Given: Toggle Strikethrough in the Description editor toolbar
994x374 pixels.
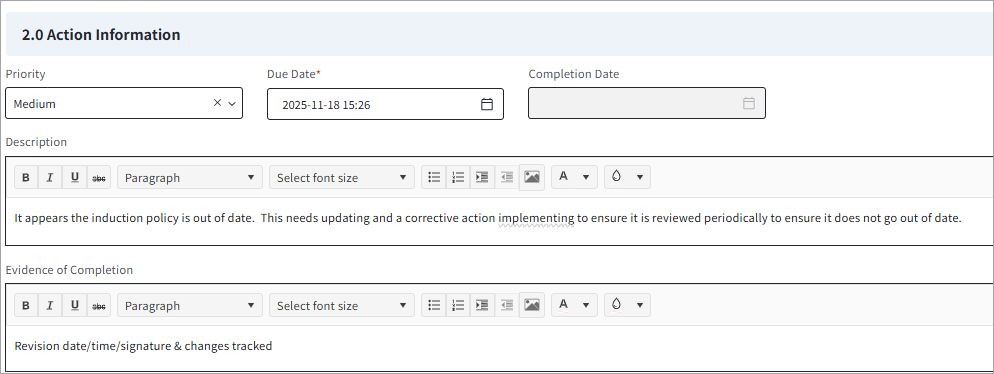Looking at the screenshot, I should pyautogui.click(x=99, y=177).
